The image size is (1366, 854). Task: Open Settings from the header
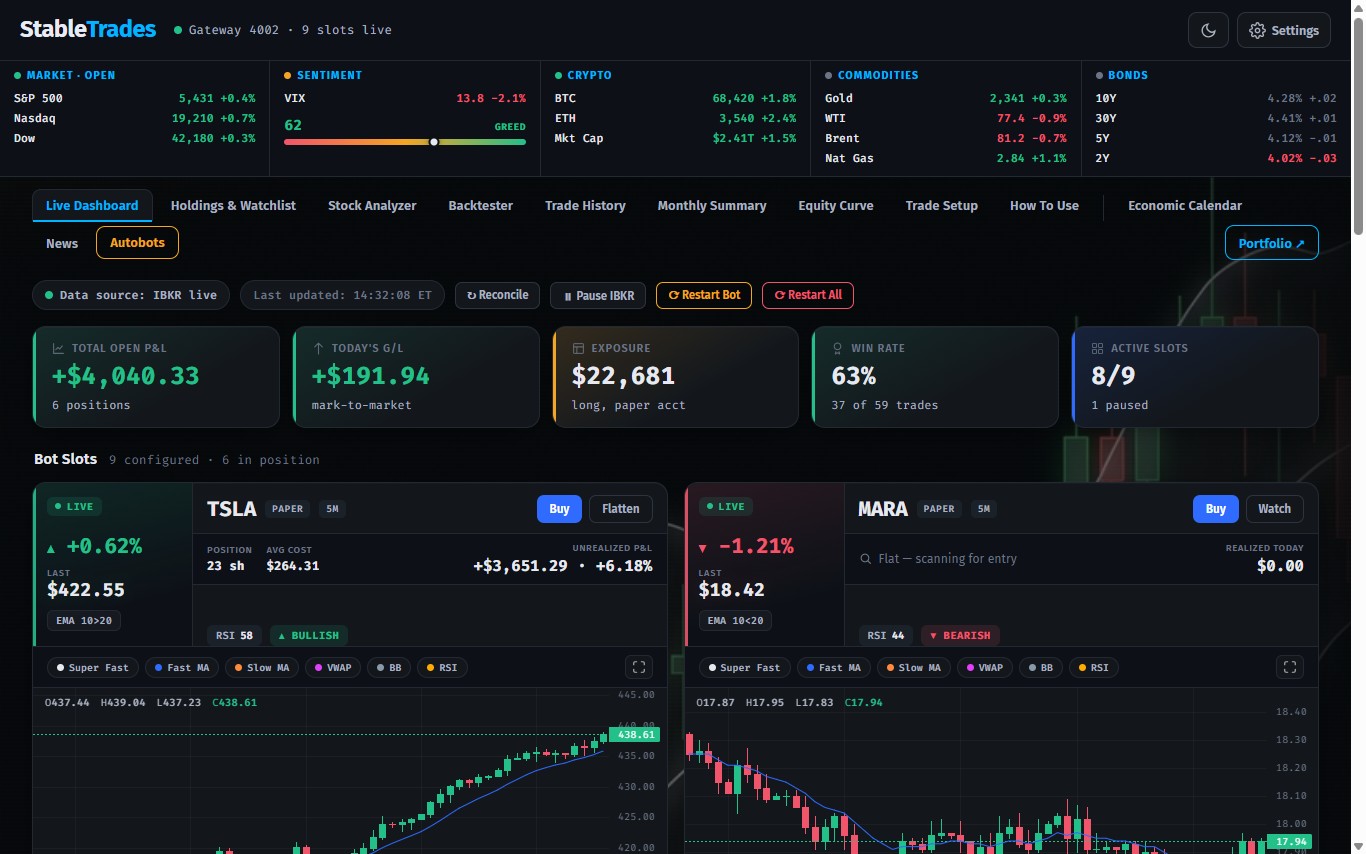click(x=1284, y=30)
